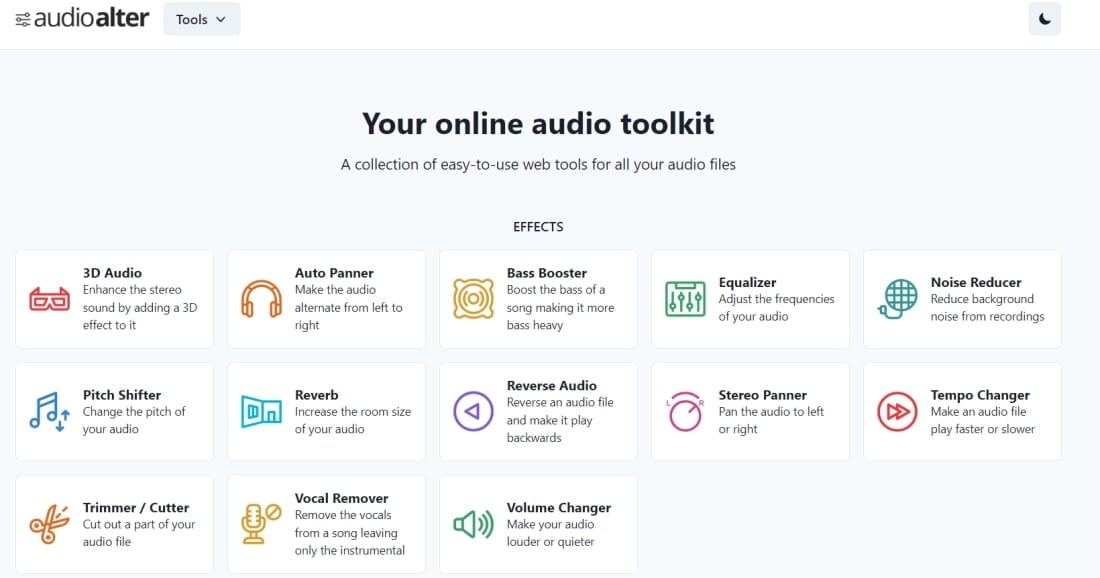
Task: Click 'Reverse an audio file' description text
Action: pos(560,420)
